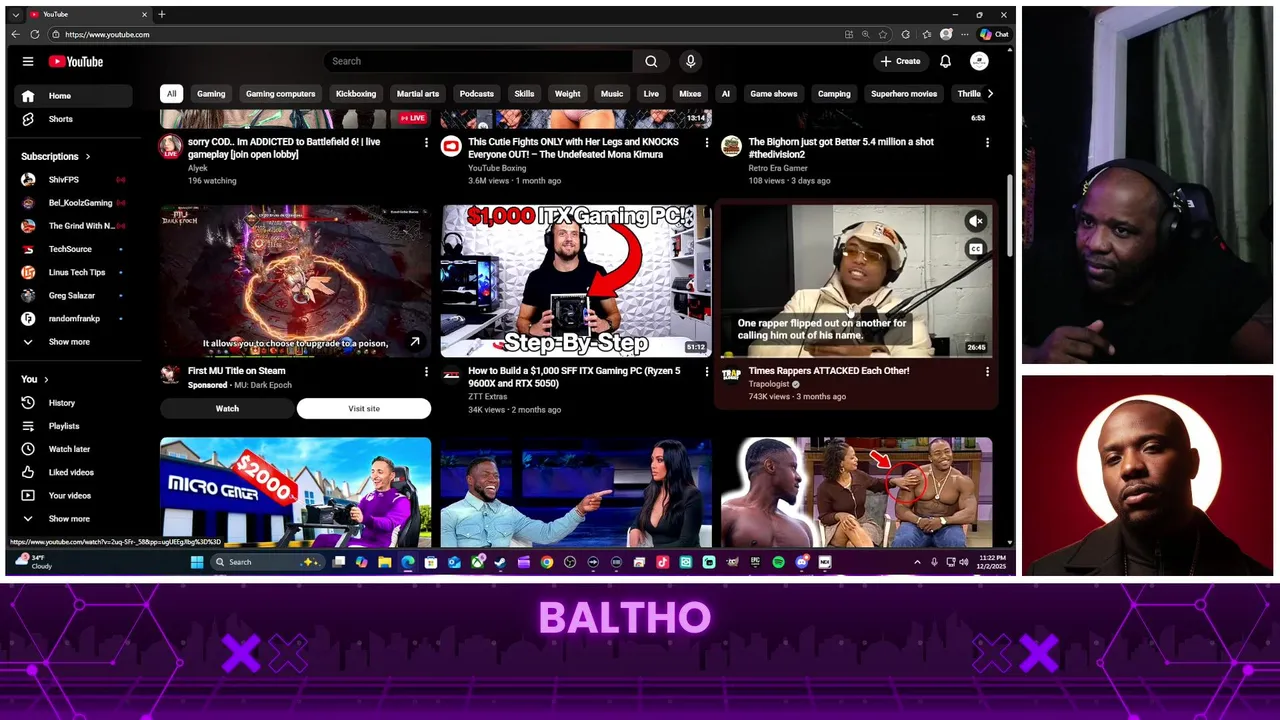Open the $1,000 ITX Gaming PC thumbnail
Screen dimensions: 1280x720
tap(576, 281)
